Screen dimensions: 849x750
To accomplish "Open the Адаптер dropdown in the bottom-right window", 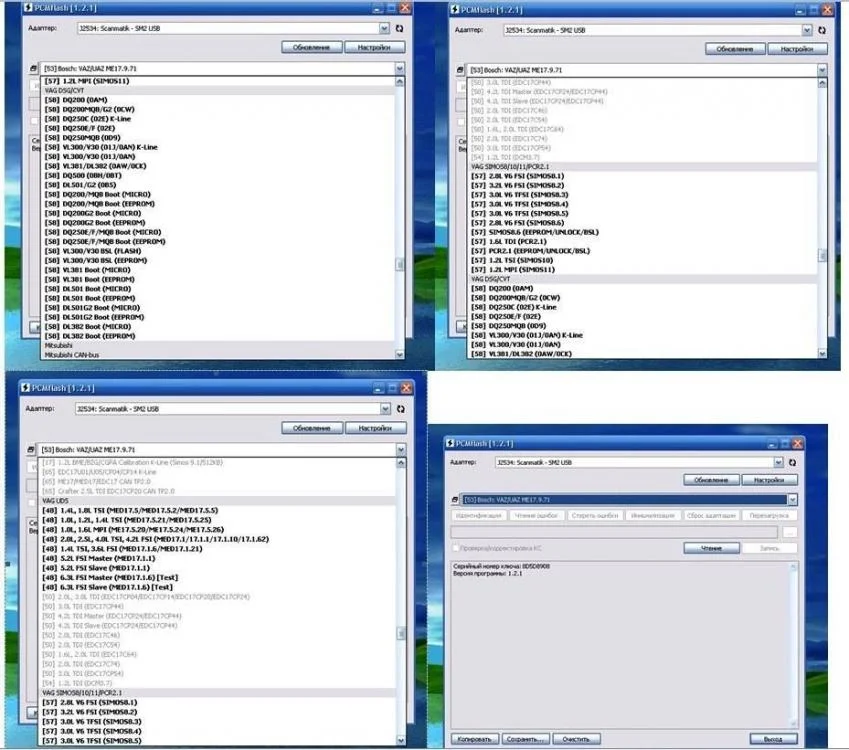I will click(x=778, y=462).
